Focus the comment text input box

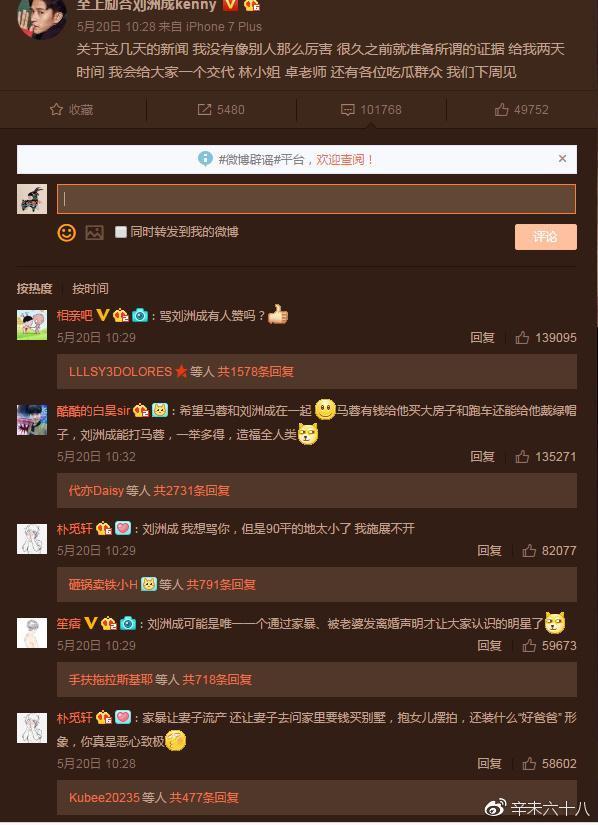[316, 199]
